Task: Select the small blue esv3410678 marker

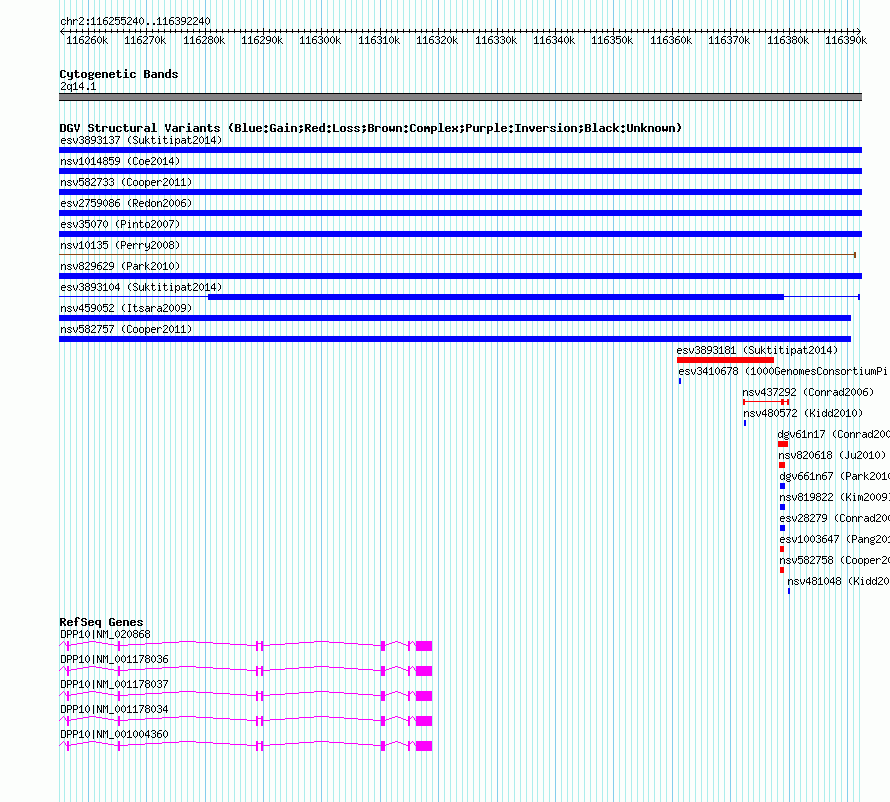Action: click(x=680, y=381)
